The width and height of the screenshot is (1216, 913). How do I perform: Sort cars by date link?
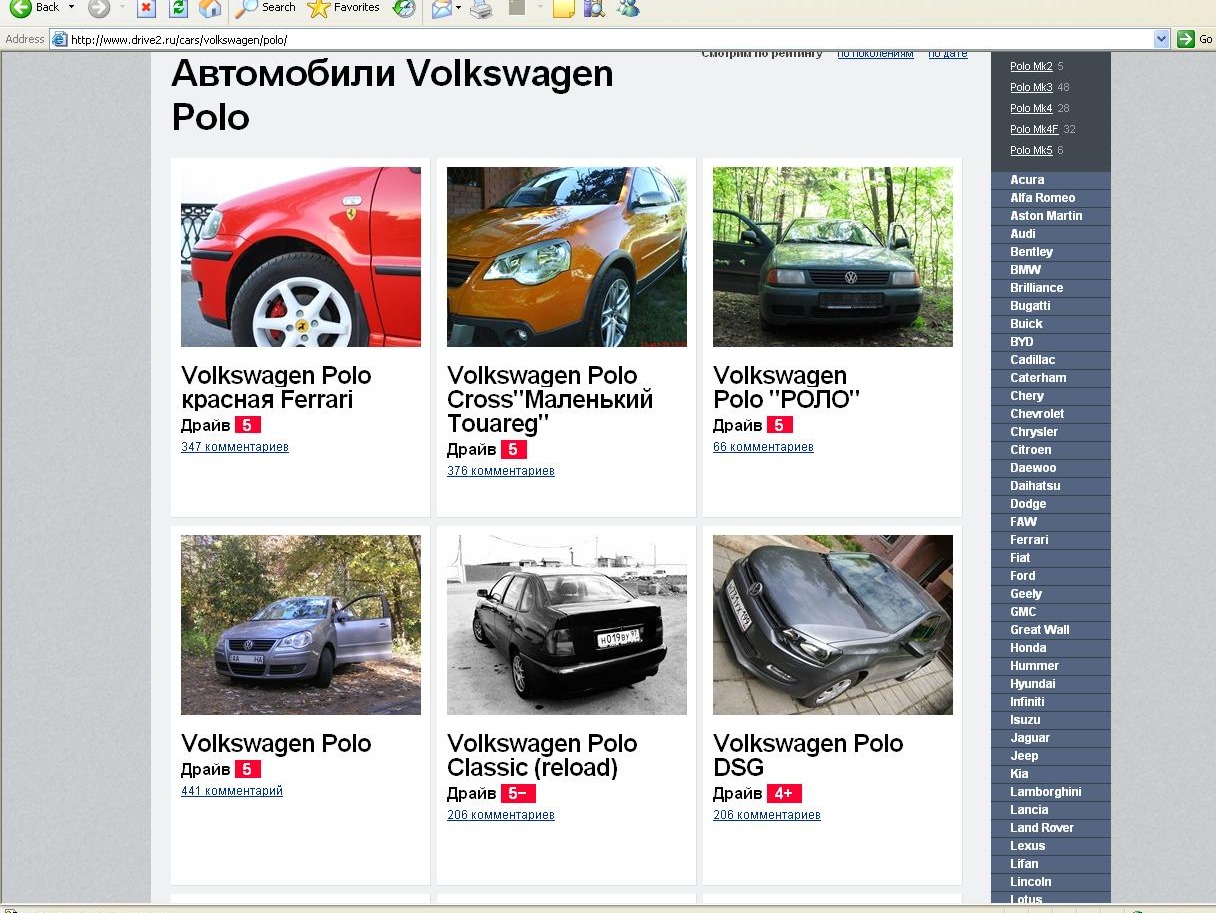948,54
